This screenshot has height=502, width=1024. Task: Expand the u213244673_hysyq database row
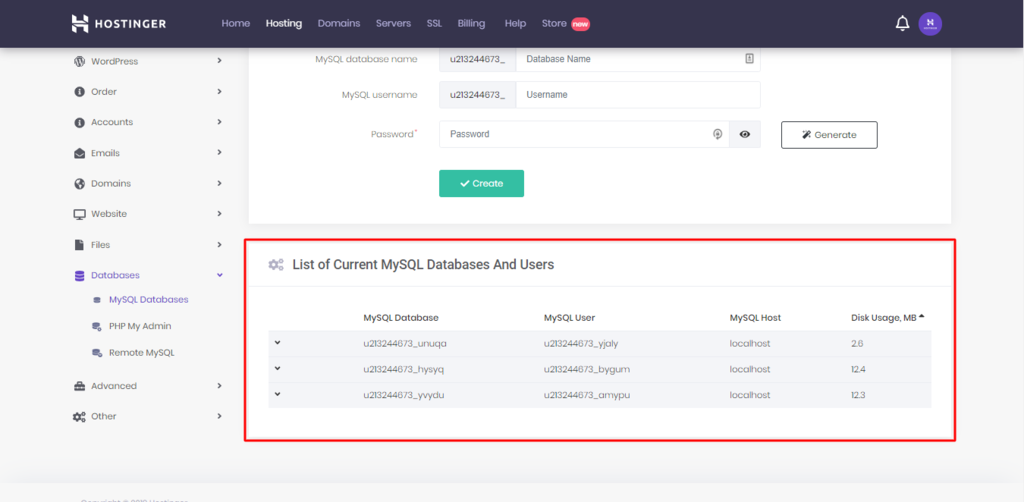pyautogui.click(x=278, y=368)
